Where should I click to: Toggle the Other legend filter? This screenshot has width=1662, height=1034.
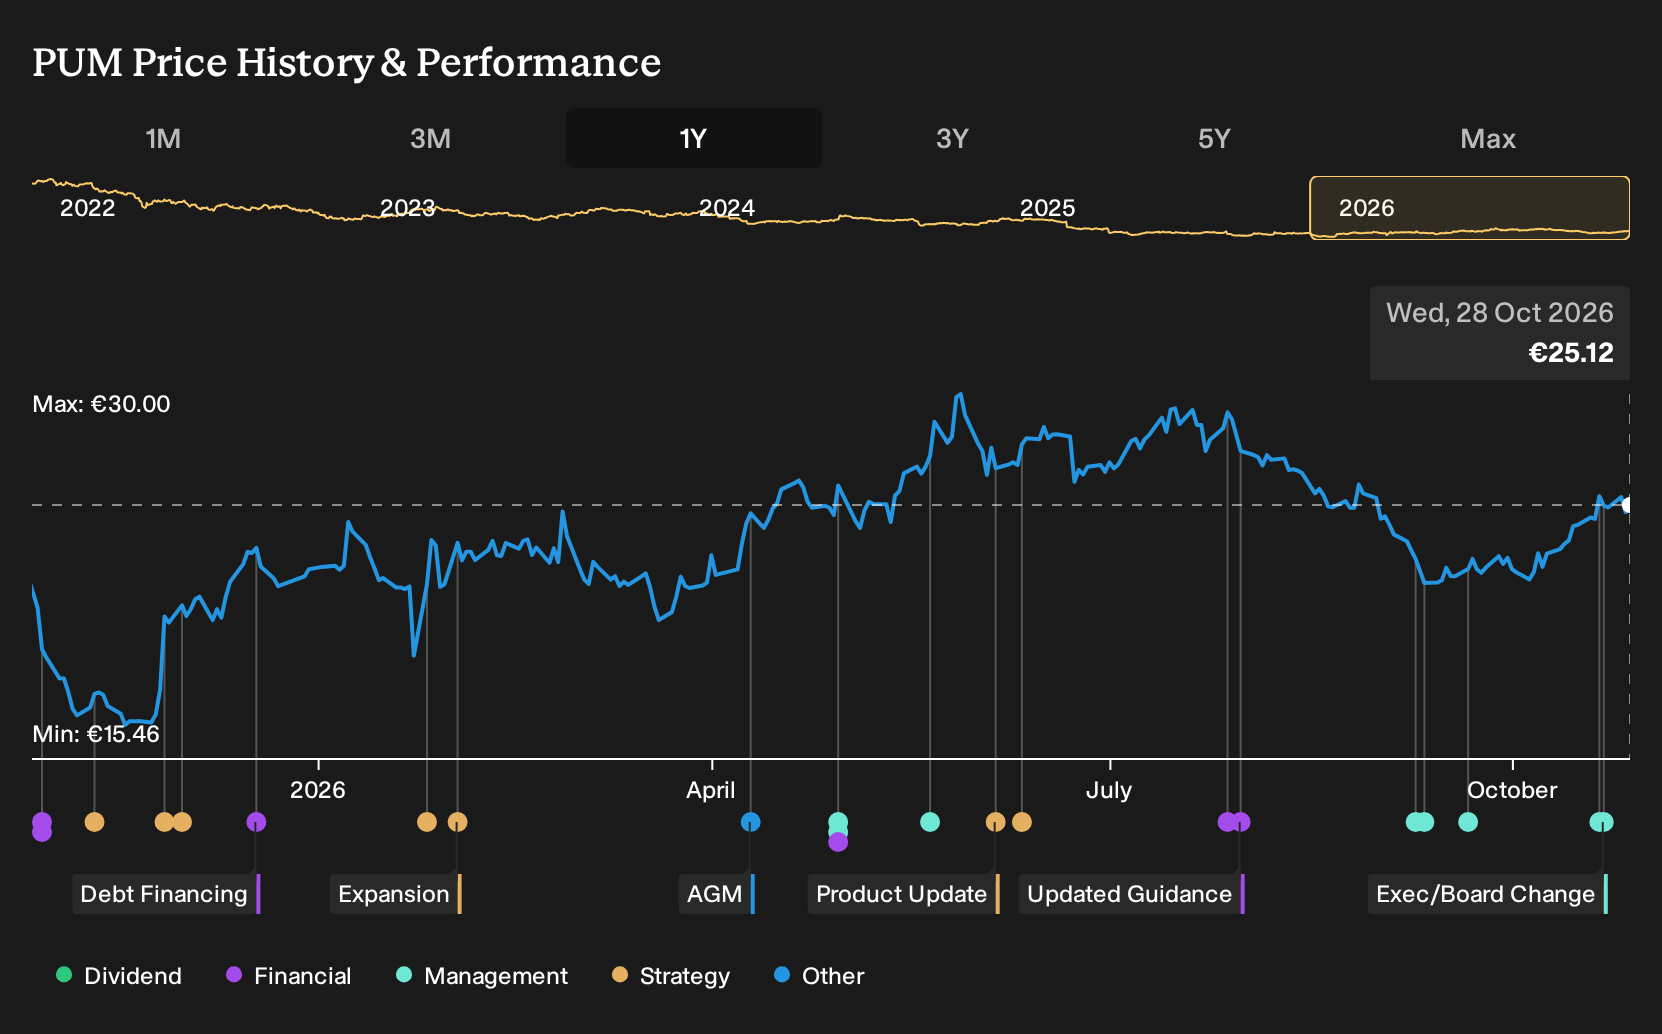(x=819, y=976)
